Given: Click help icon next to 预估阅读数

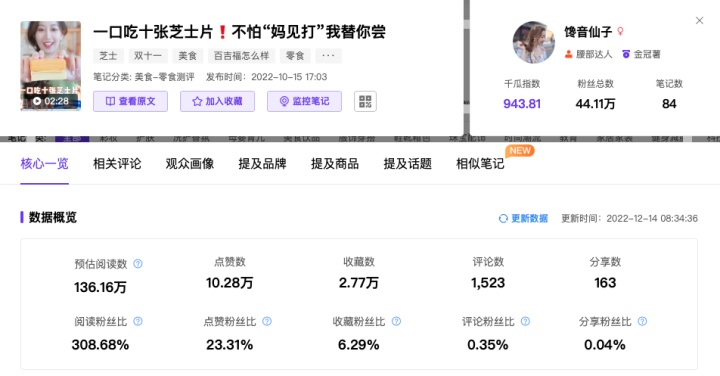Looking at the screenshot, I should 138,264.
